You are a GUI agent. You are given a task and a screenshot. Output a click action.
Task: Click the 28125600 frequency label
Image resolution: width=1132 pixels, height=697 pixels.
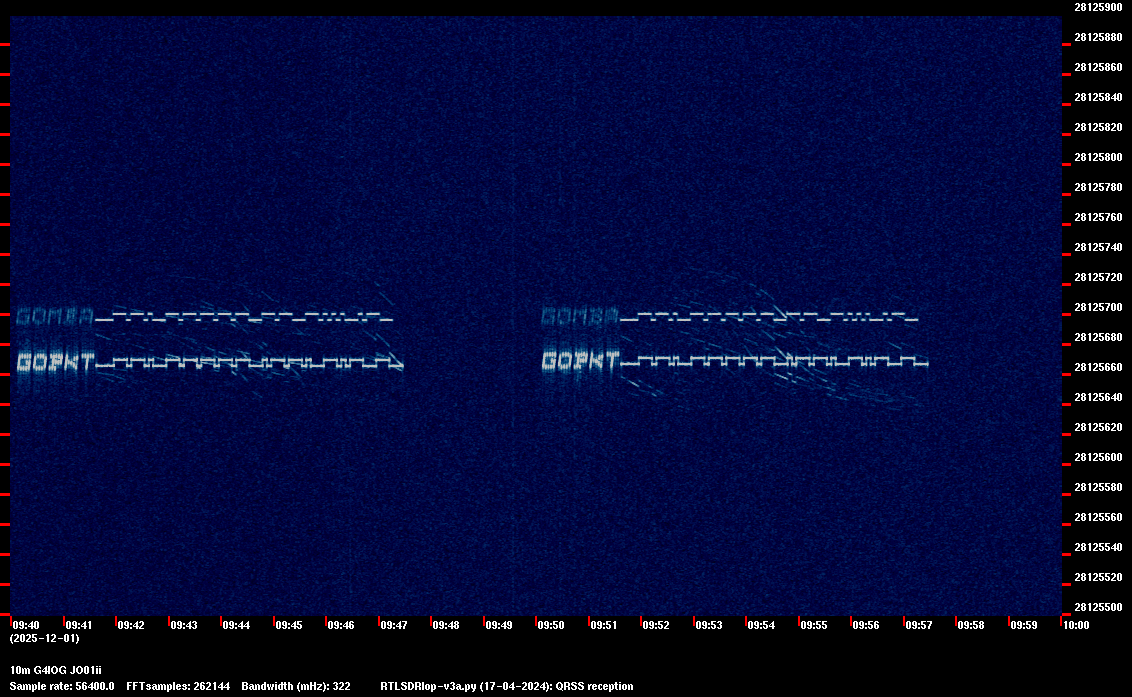point(1099,457)
